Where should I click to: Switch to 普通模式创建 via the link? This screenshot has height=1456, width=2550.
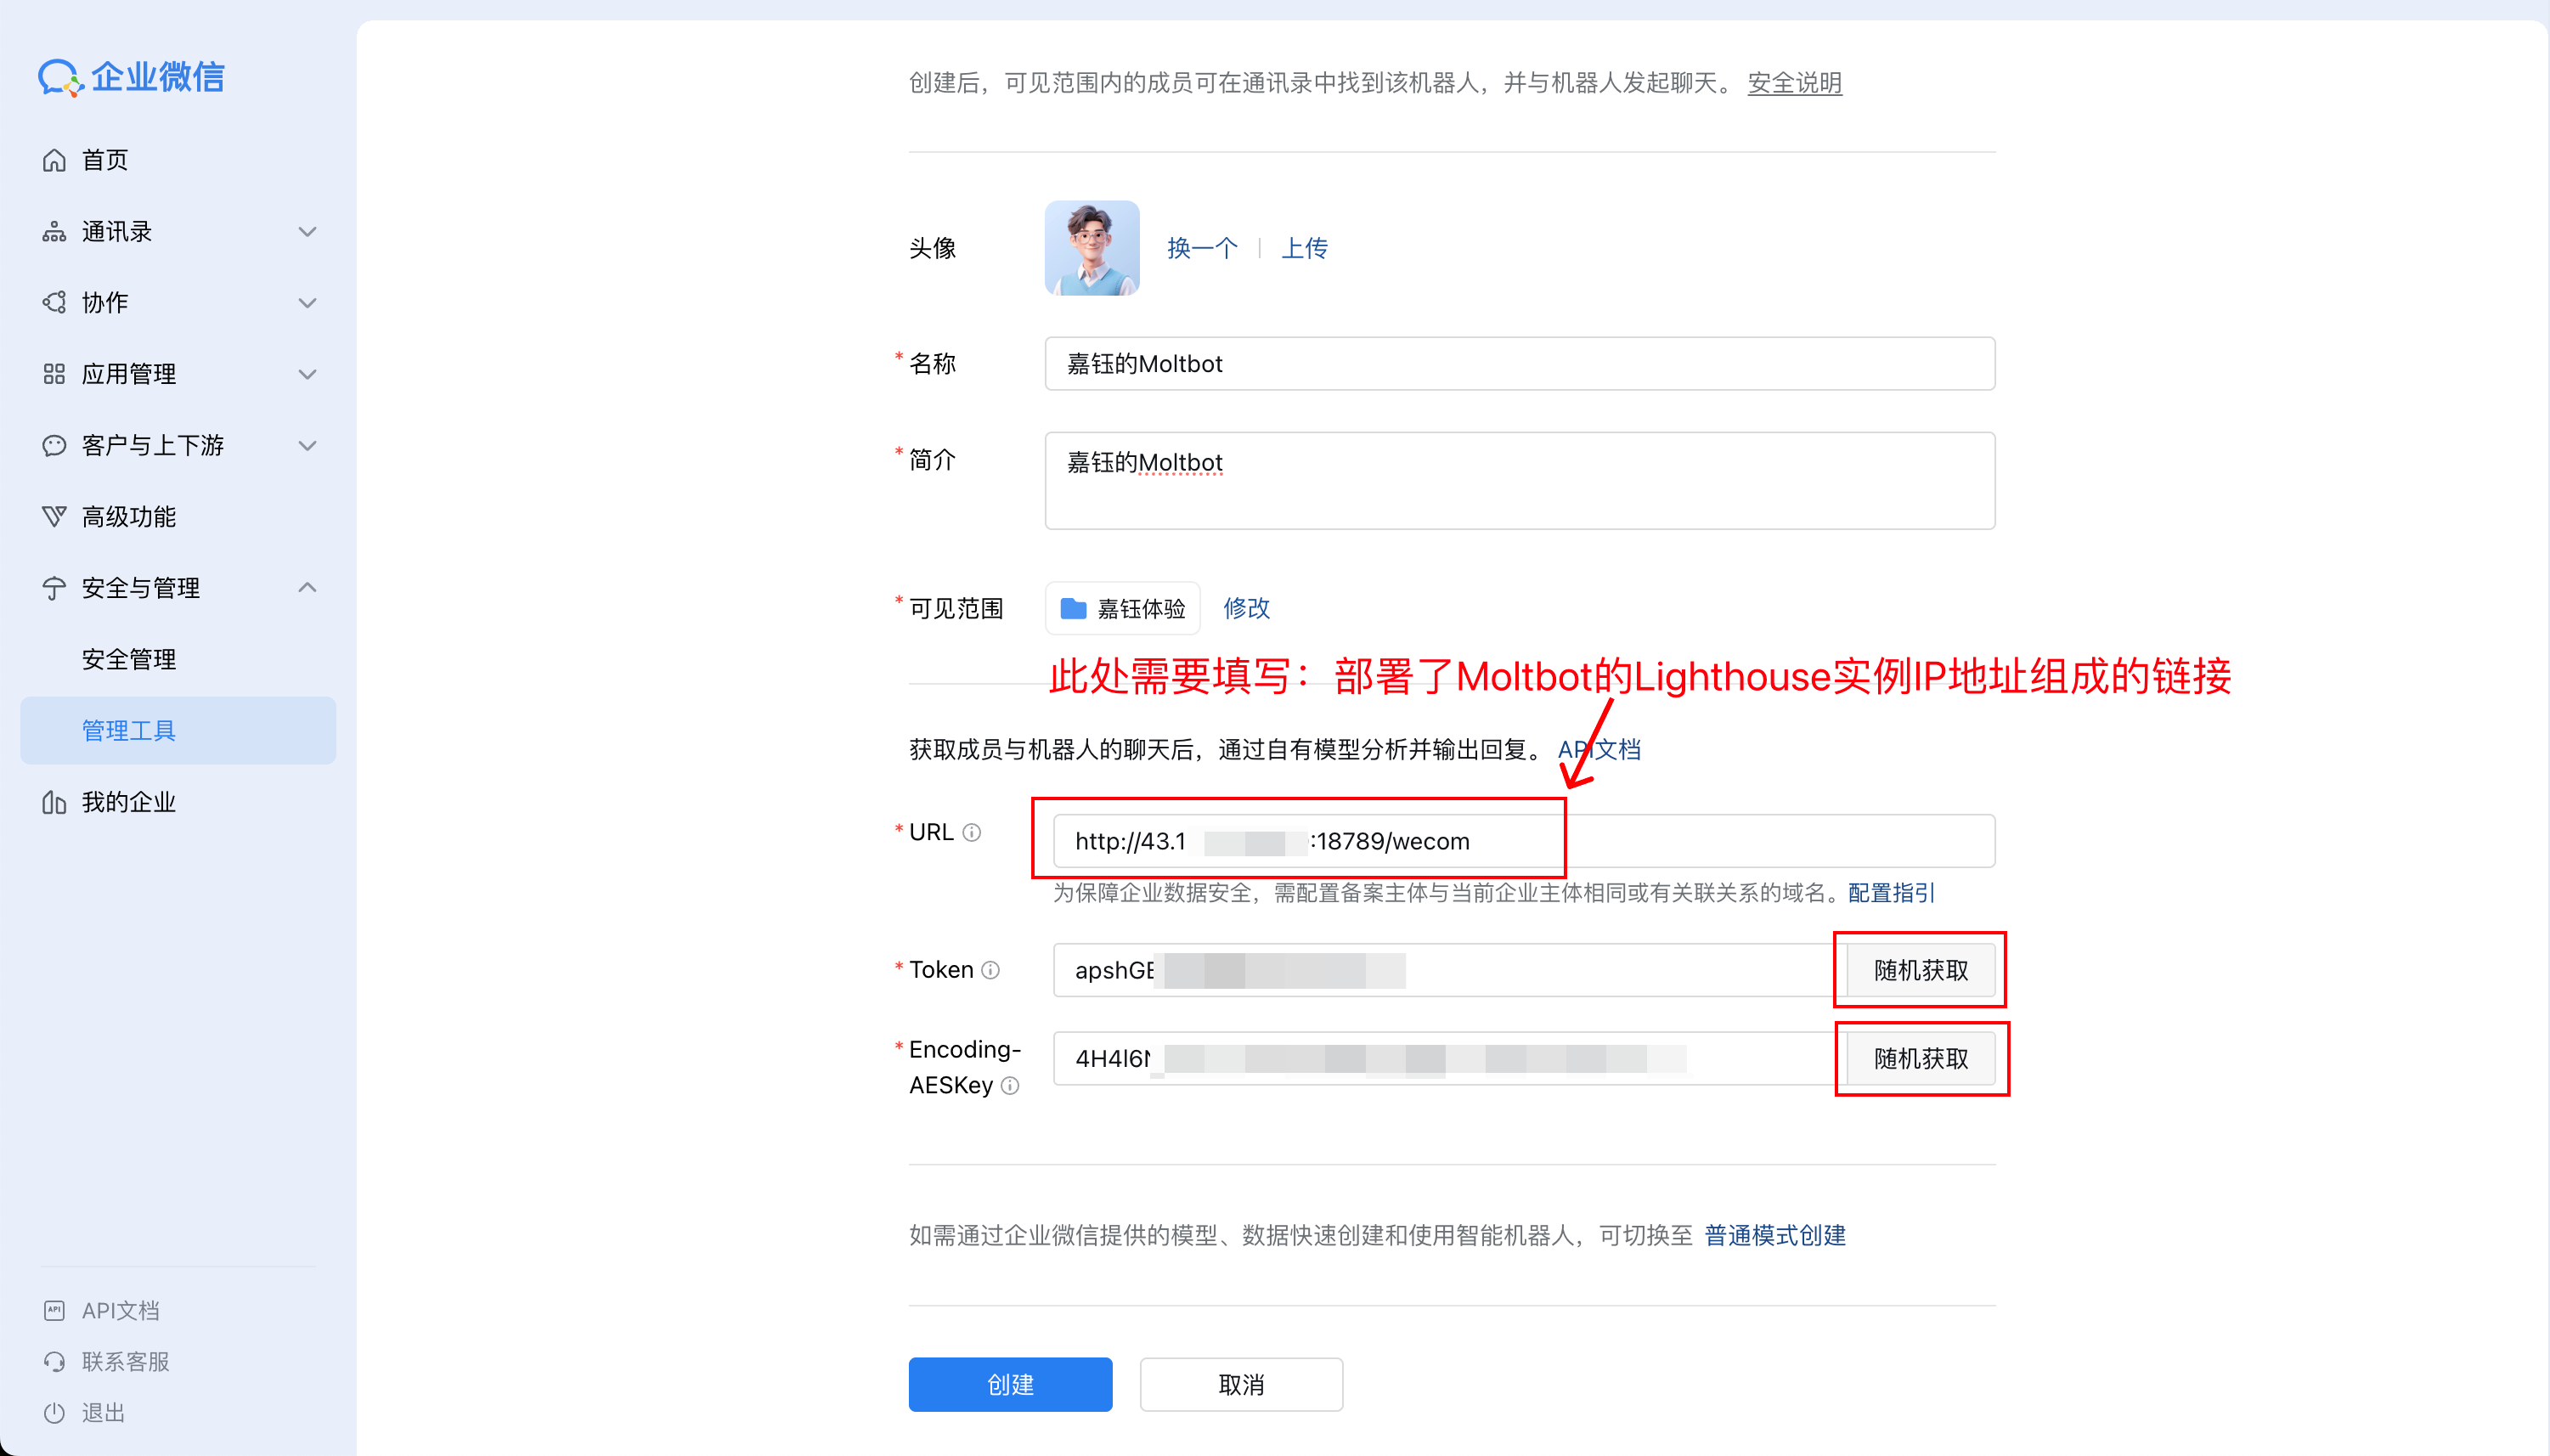tap(1774, 1236)
